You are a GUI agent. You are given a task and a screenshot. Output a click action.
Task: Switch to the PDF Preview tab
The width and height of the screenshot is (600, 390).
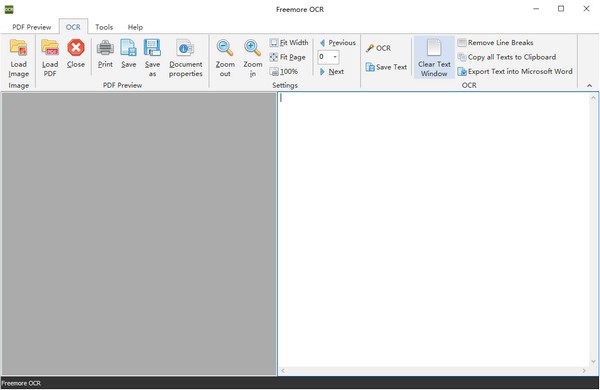(31, 27)
